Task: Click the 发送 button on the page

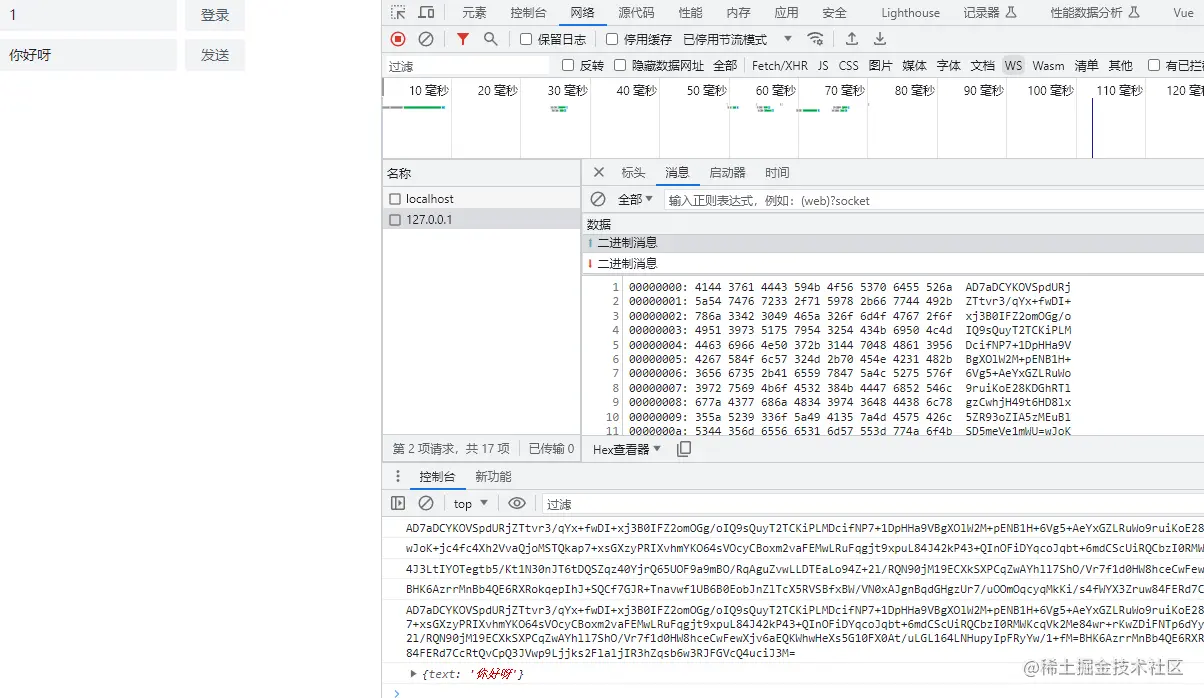Action: pos(215,55)
